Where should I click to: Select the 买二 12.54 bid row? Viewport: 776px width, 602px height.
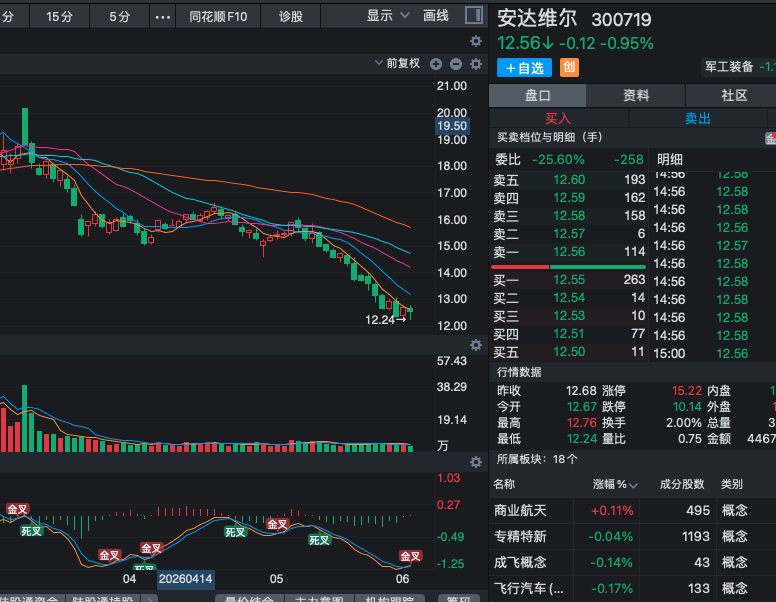(569, 298)
